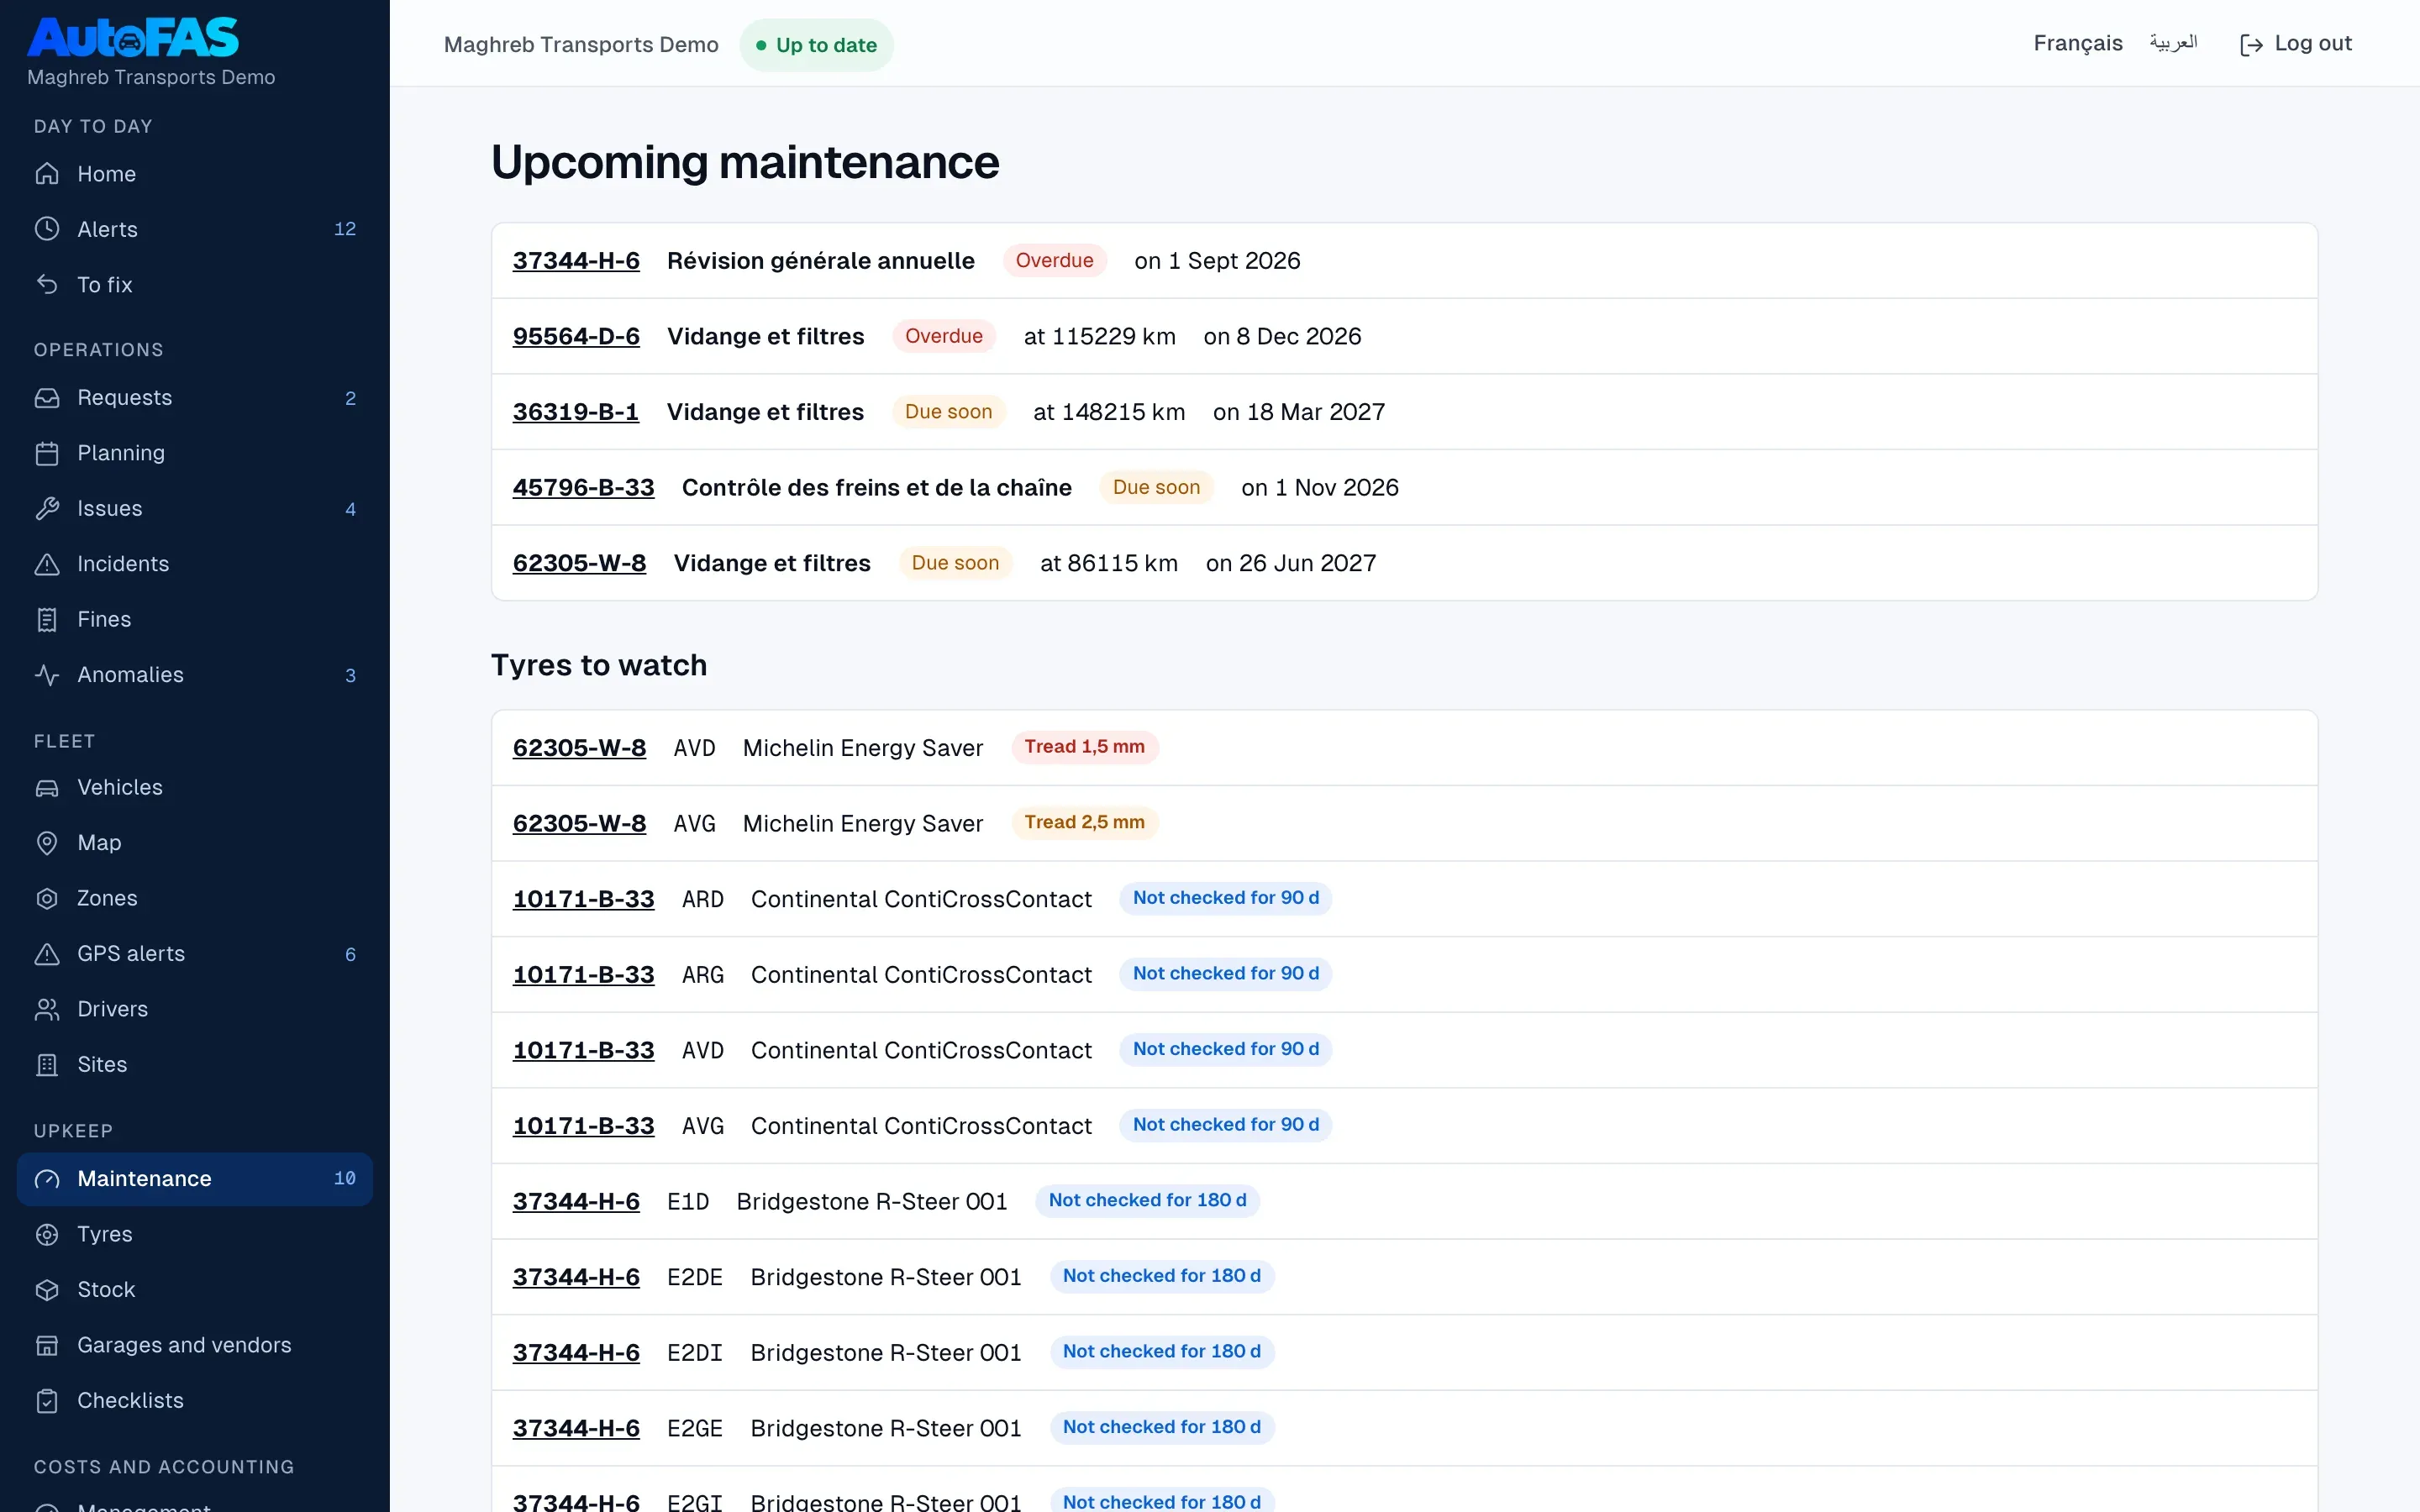The image size is (2420, 1512).
Task: Open vehicle 45796-B-33 link
Action: tap(583, 488)
